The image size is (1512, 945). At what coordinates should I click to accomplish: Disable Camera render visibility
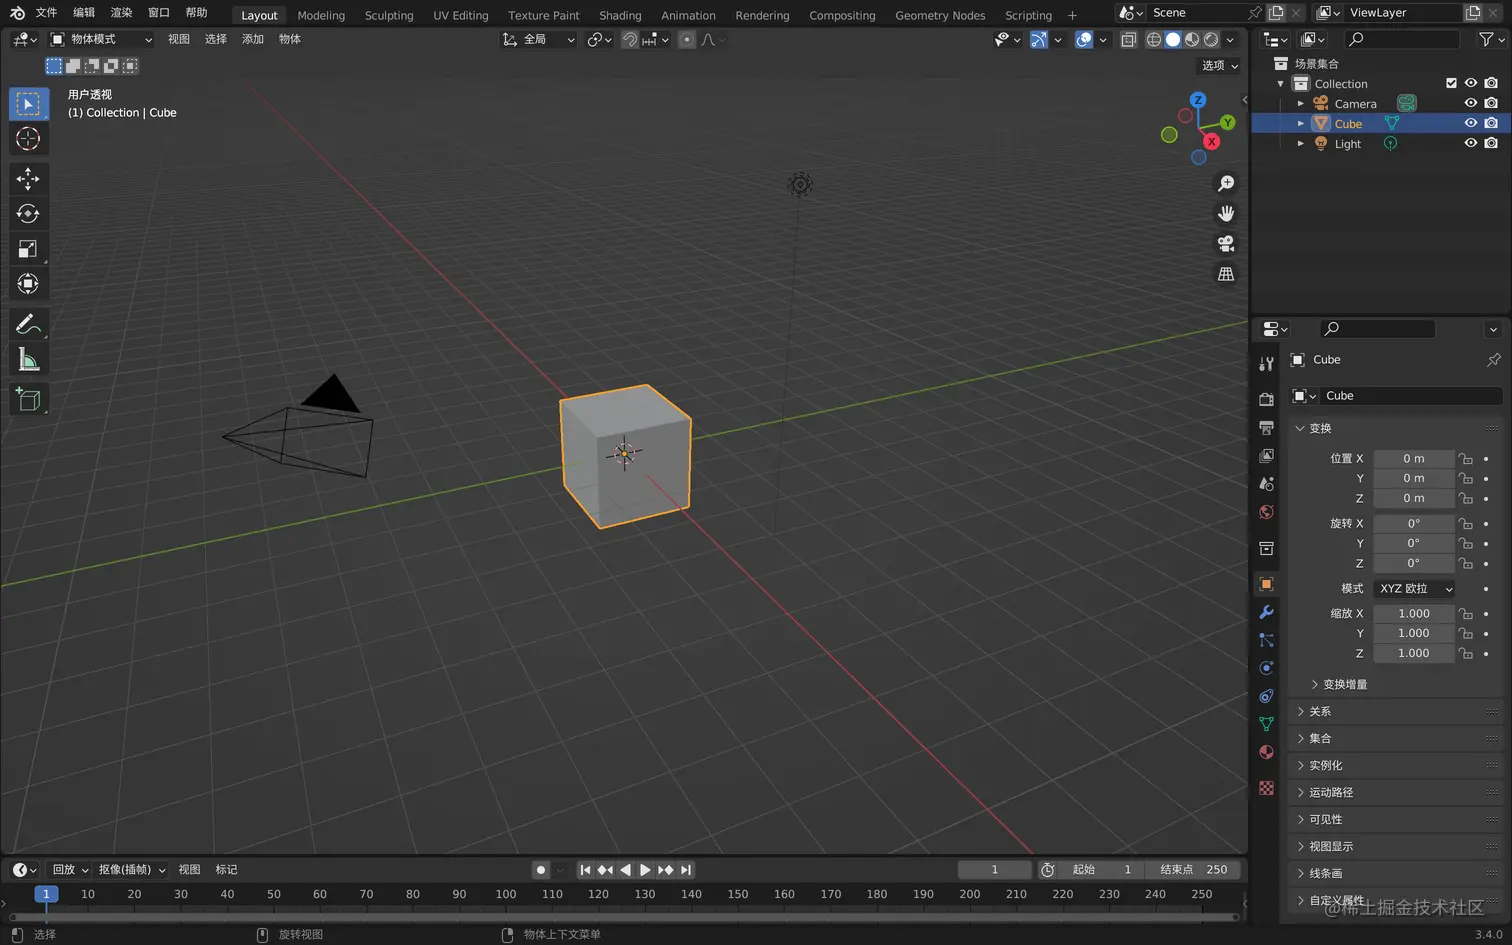[x=1490, y=103]
